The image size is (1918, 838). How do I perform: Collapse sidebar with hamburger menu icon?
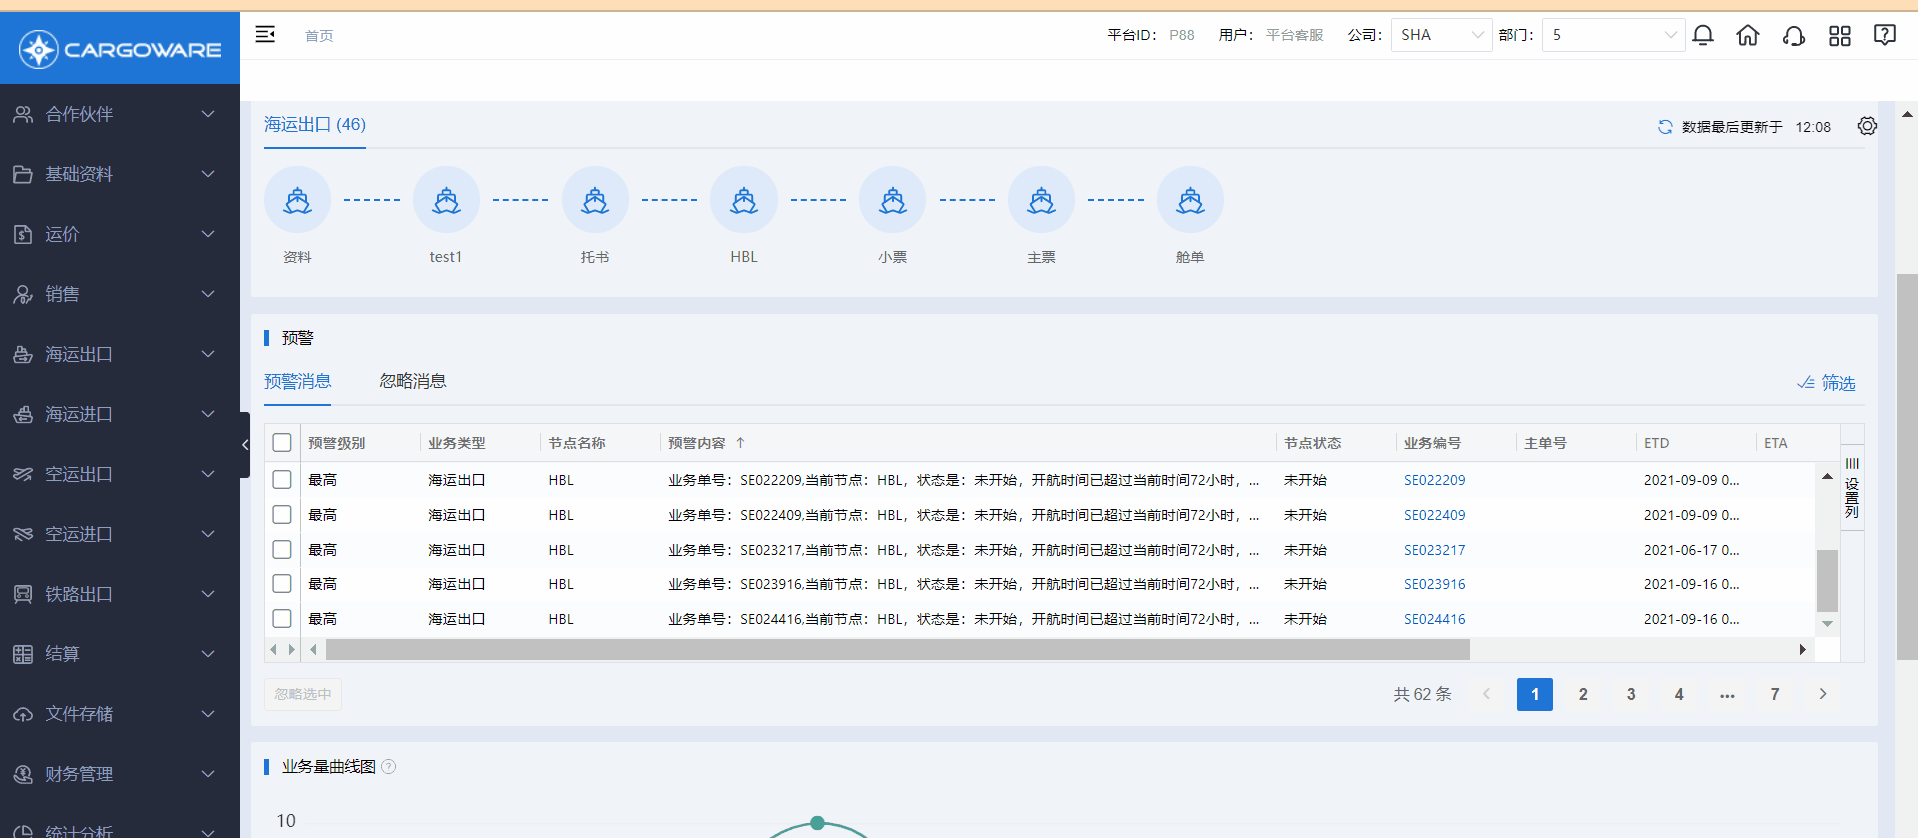(x=265, y=35)
